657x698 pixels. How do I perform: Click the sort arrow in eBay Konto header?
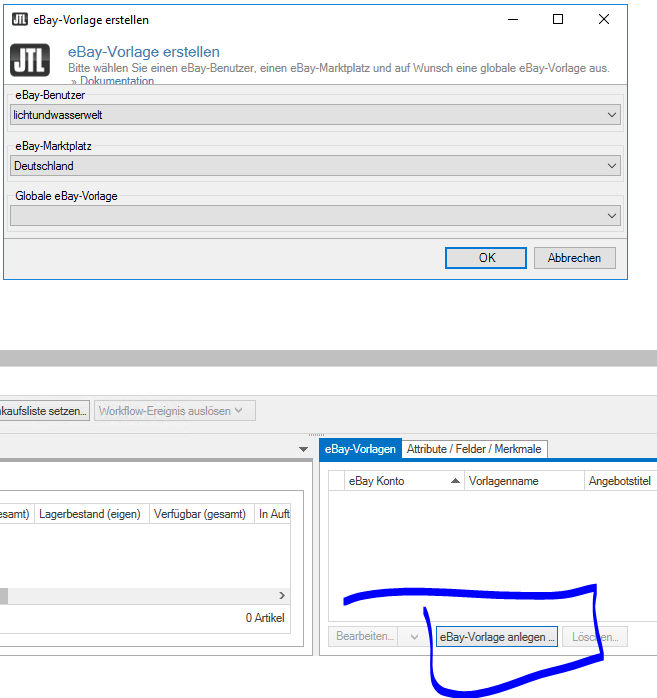(x=455, y=481)
